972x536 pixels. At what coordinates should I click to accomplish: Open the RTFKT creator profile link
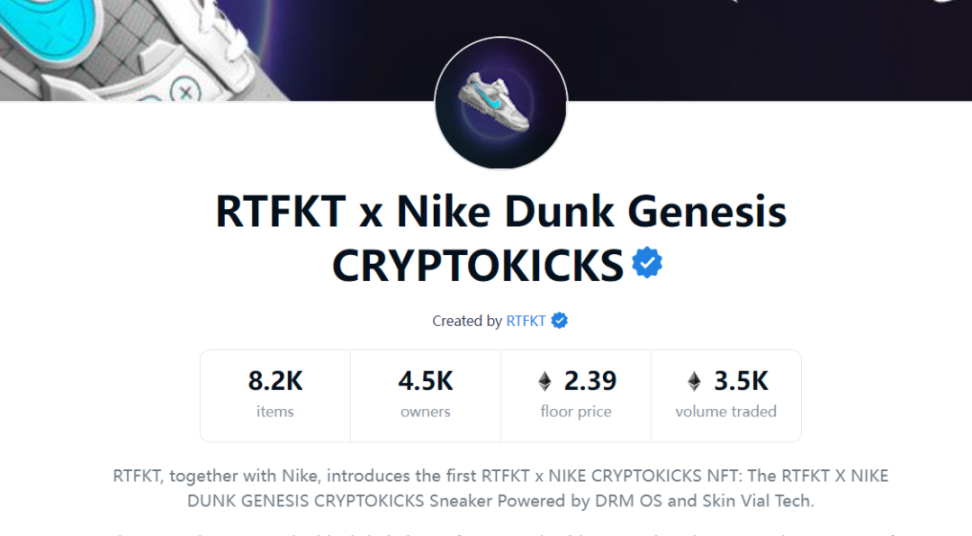click(526, 321)
